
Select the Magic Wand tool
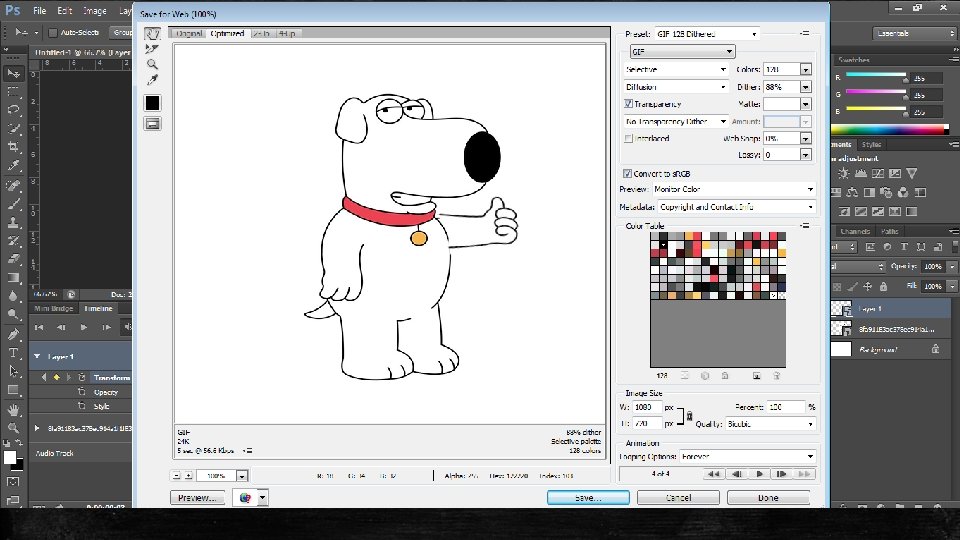(x=13, y=129)
